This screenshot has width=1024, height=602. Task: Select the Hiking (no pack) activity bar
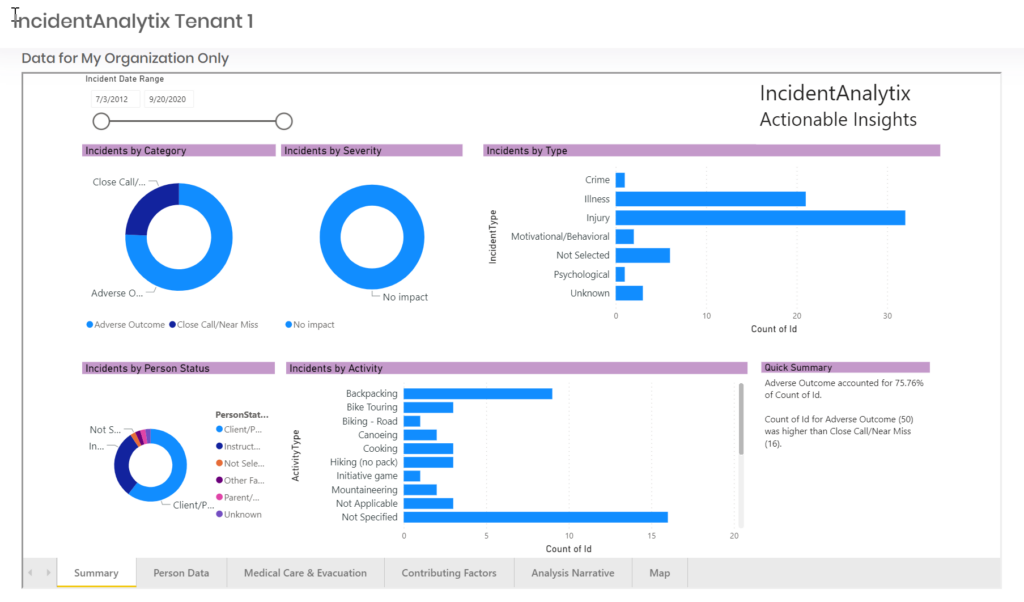(428, 462)
